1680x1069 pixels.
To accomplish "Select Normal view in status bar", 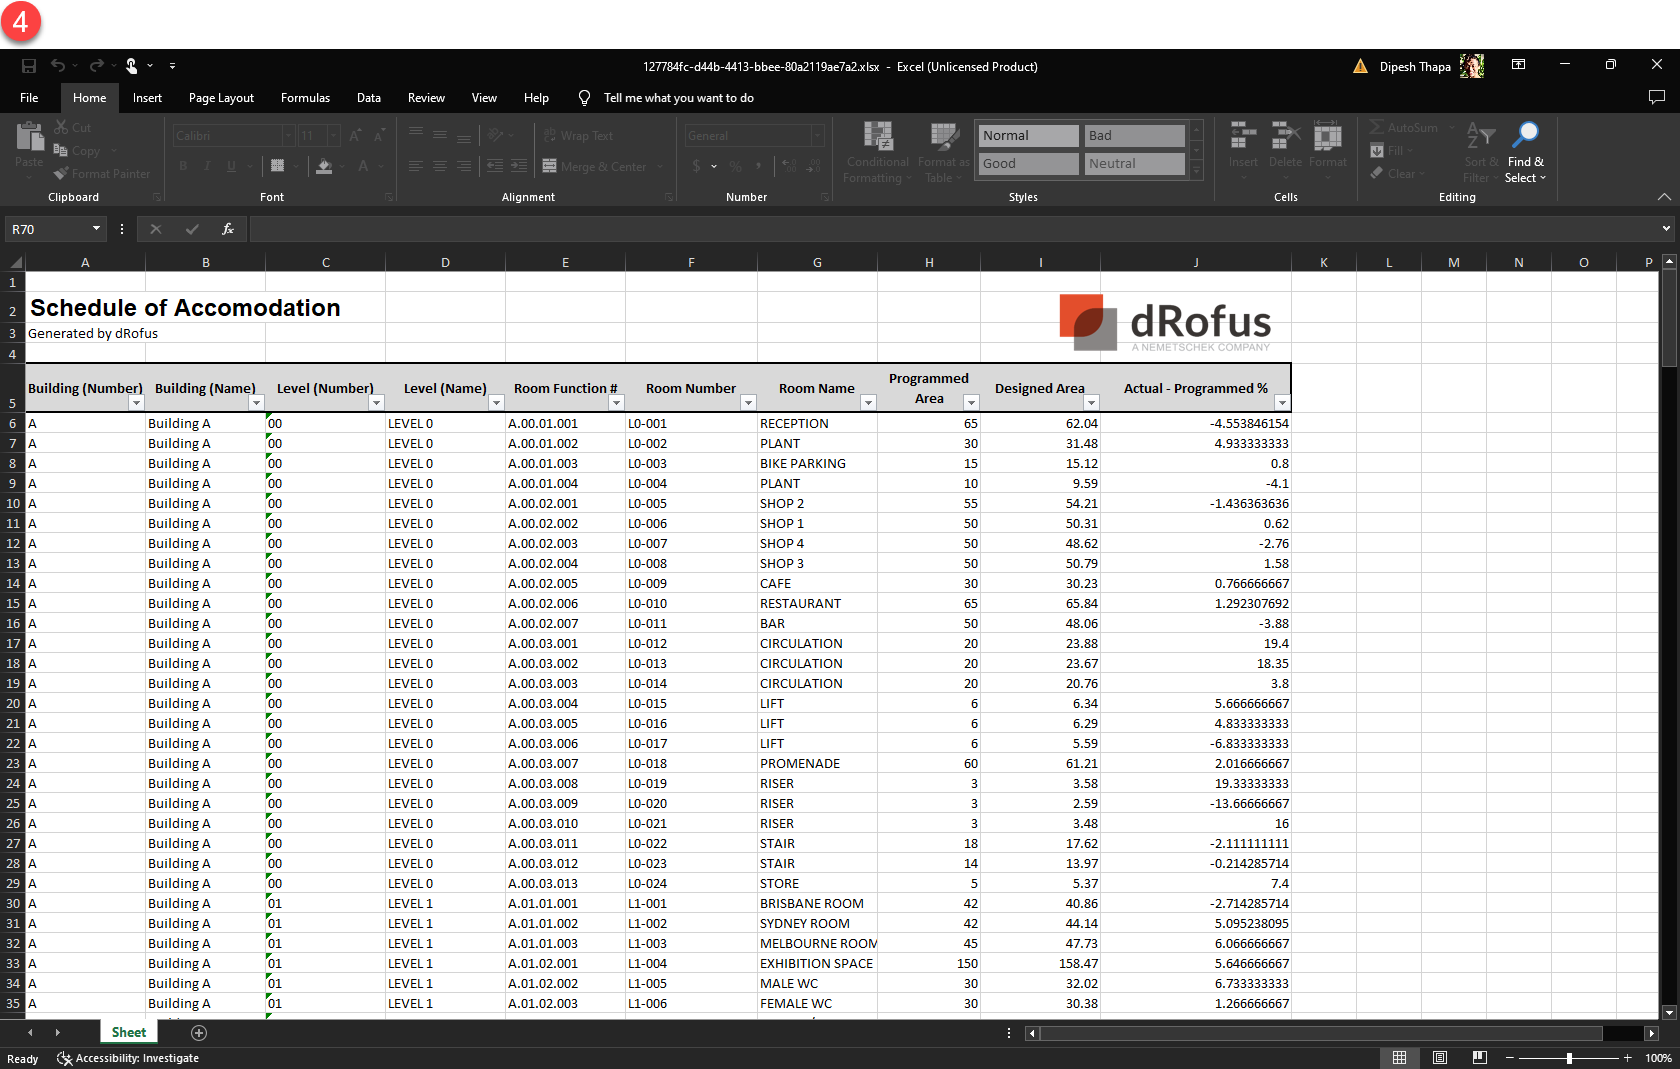I will 1399,1058.
